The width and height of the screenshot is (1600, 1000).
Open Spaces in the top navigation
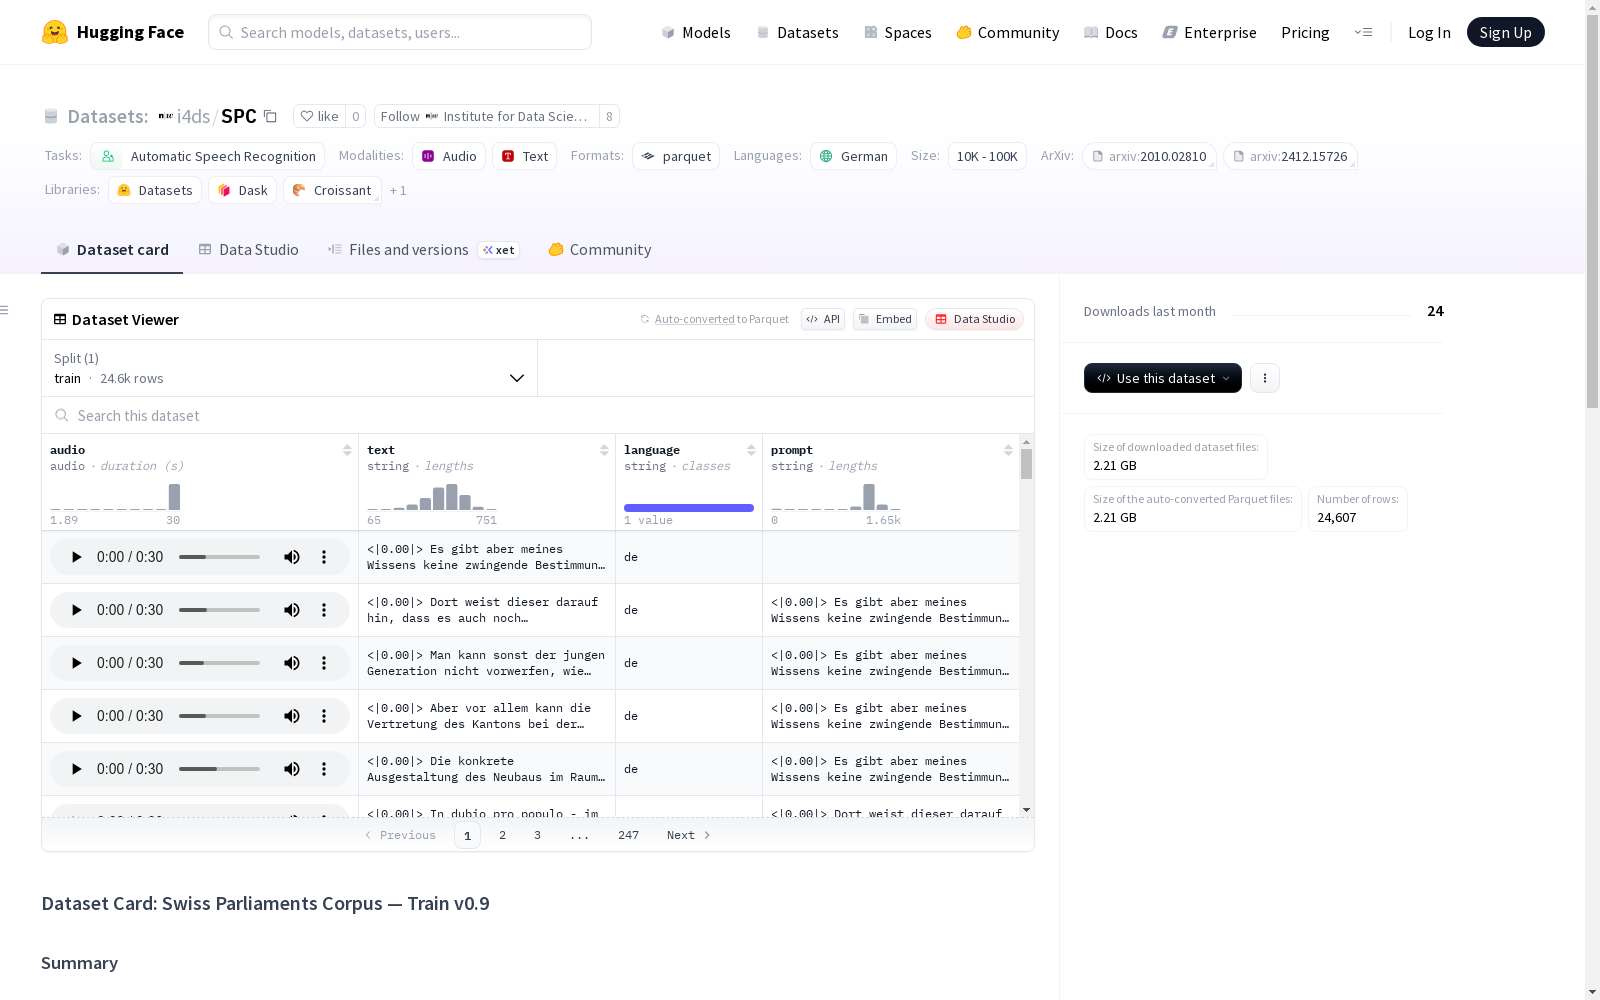pyautogui.click(x=898, y=32)
